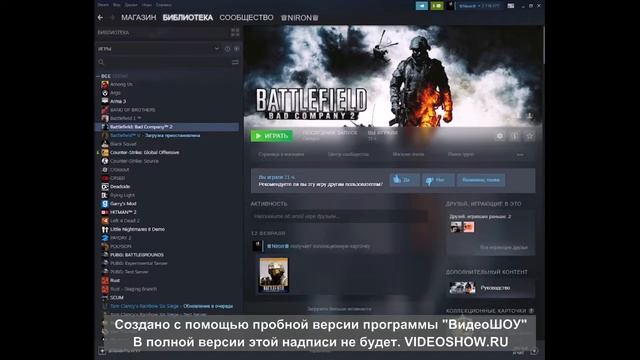Click the blue announcements icon in title bar

(422, 6)
